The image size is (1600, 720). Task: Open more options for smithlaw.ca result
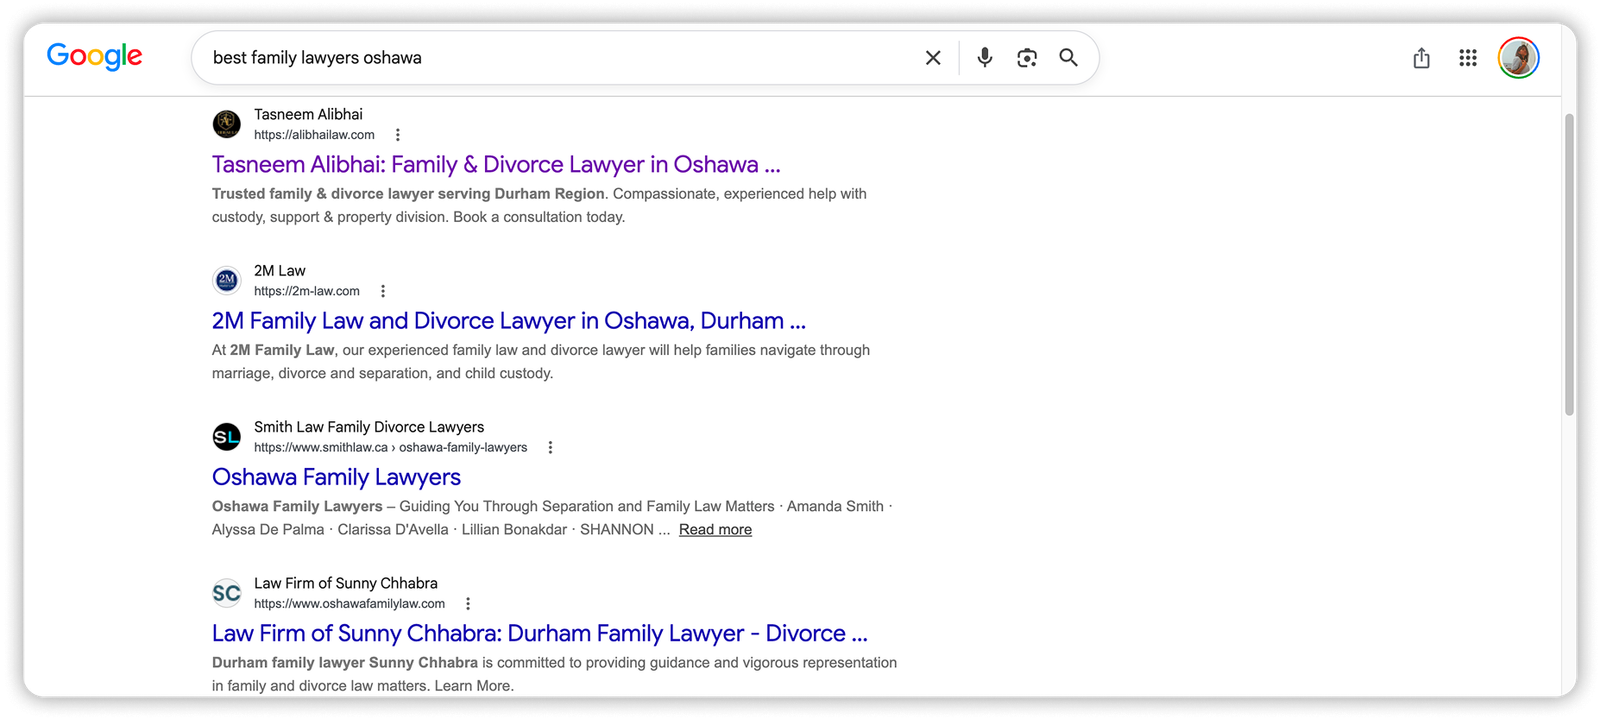[x=550, y=447]
